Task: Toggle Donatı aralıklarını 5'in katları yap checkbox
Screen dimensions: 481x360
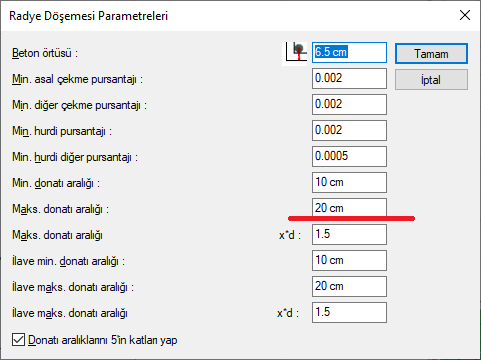Action: pos(18,340)
